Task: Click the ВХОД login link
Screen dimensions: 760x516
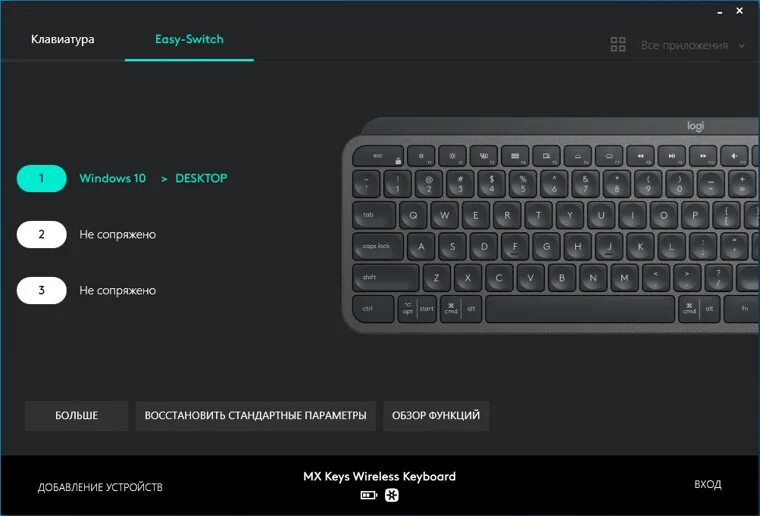Action: (x=708, y=484)
